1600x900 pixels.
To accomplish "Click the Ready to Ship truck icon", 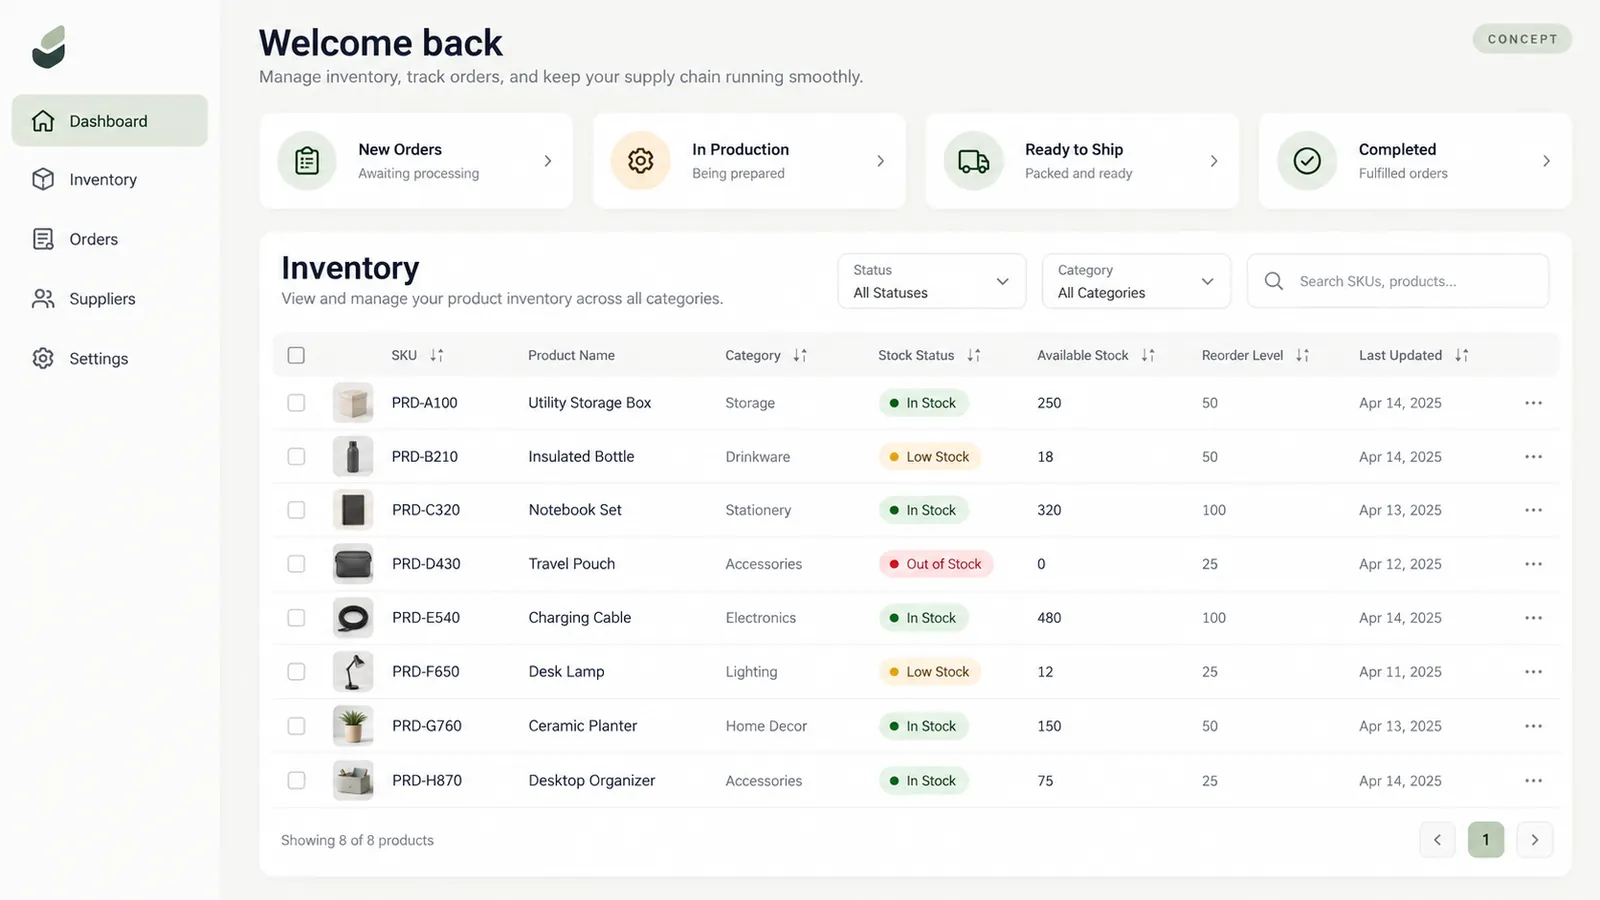I will [x=974, y=161].
